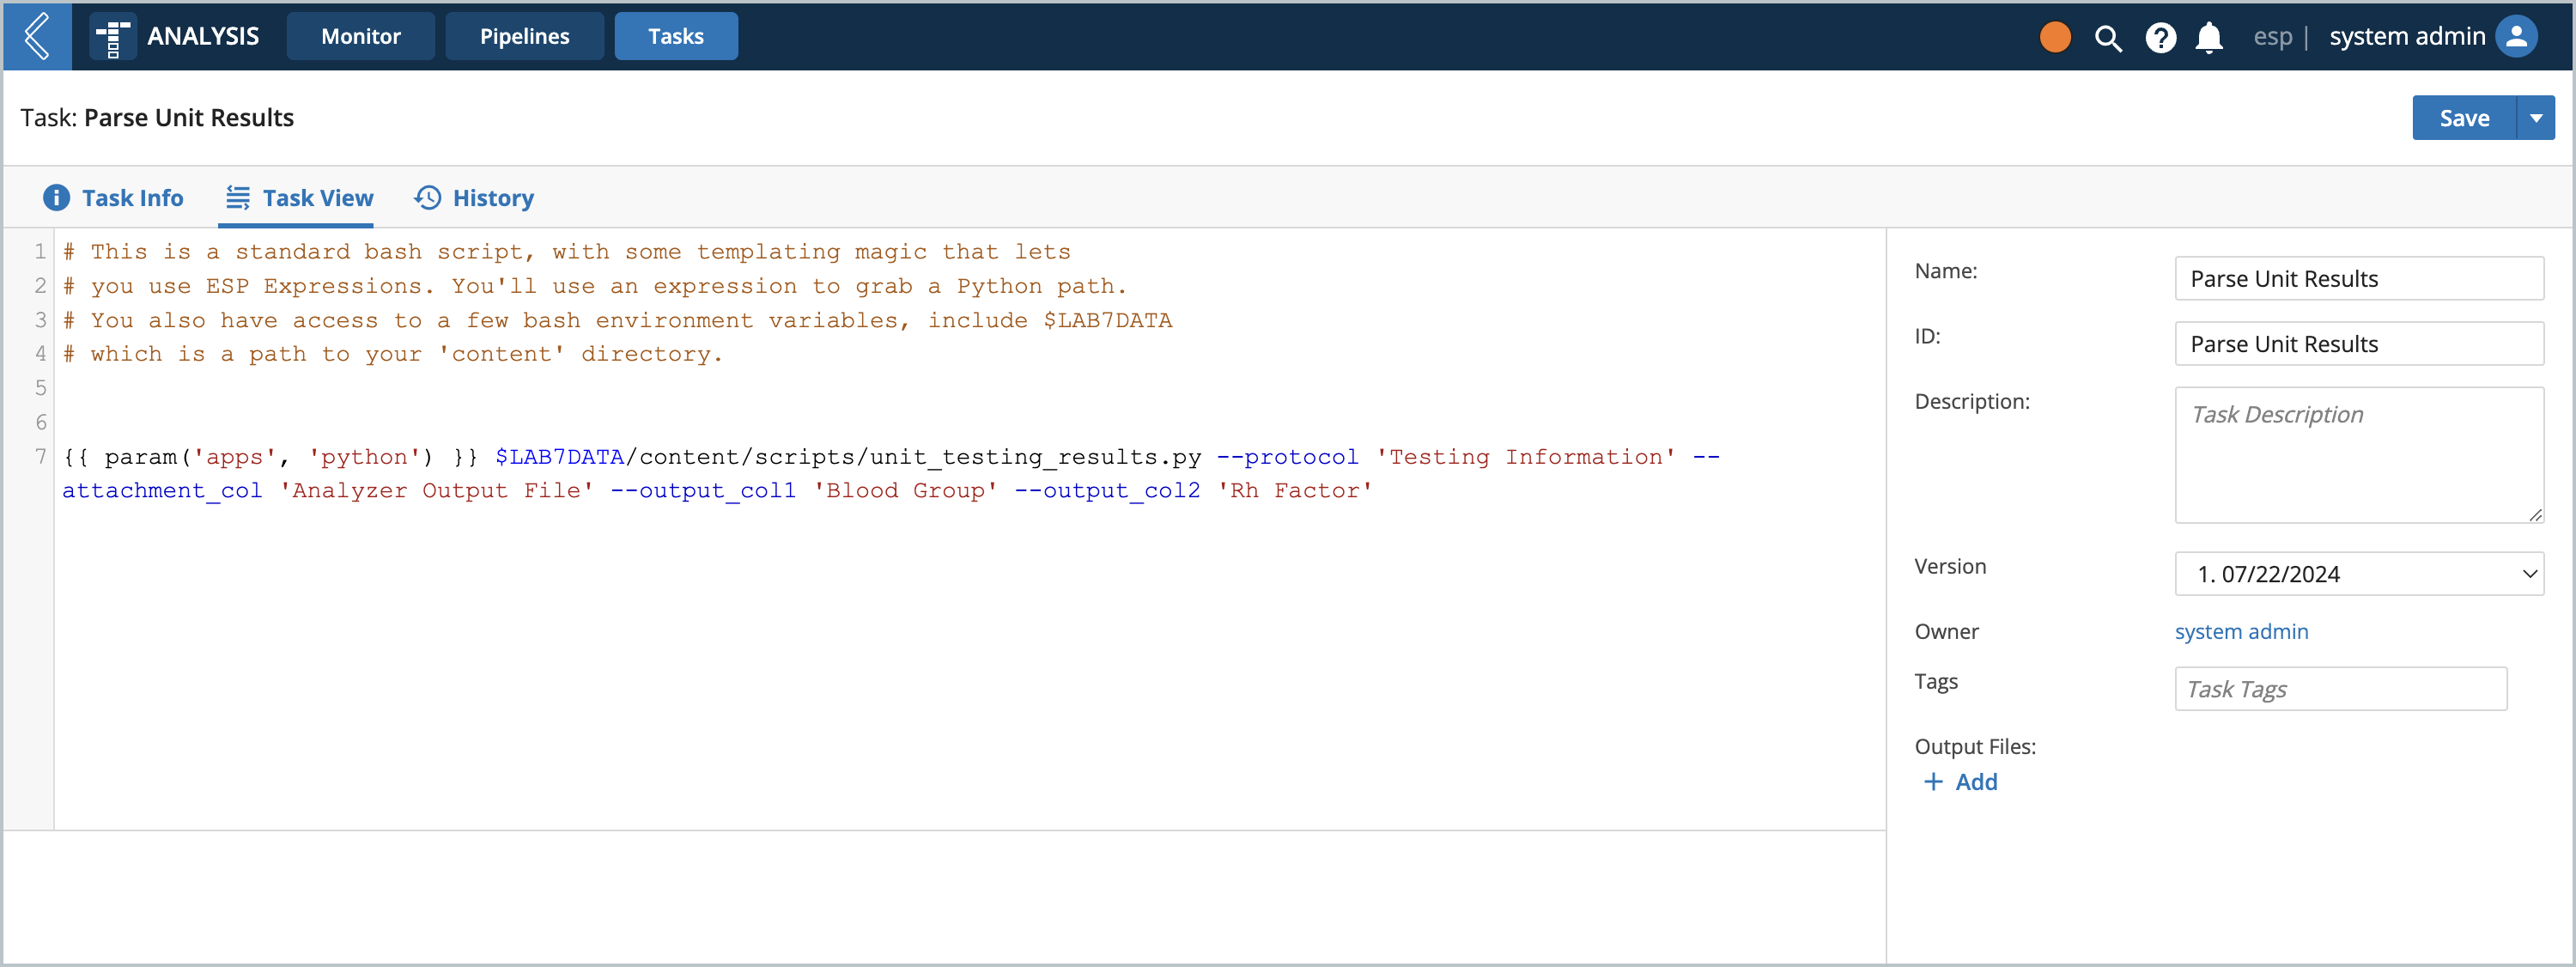Click the notifications bell icon
Viewport: 2576px width, 967px height.
tap(2211, 36)
